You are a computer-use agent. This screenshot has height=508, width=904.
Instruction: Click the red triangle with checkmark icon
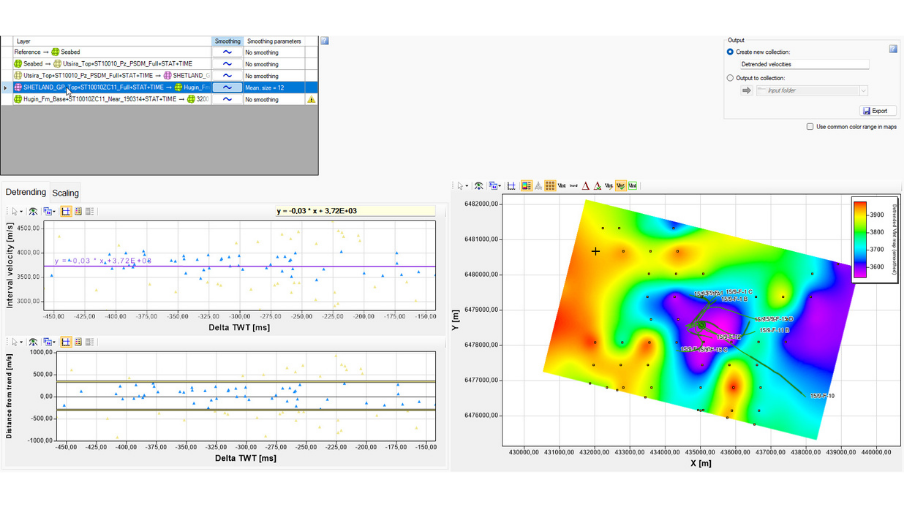597,186
